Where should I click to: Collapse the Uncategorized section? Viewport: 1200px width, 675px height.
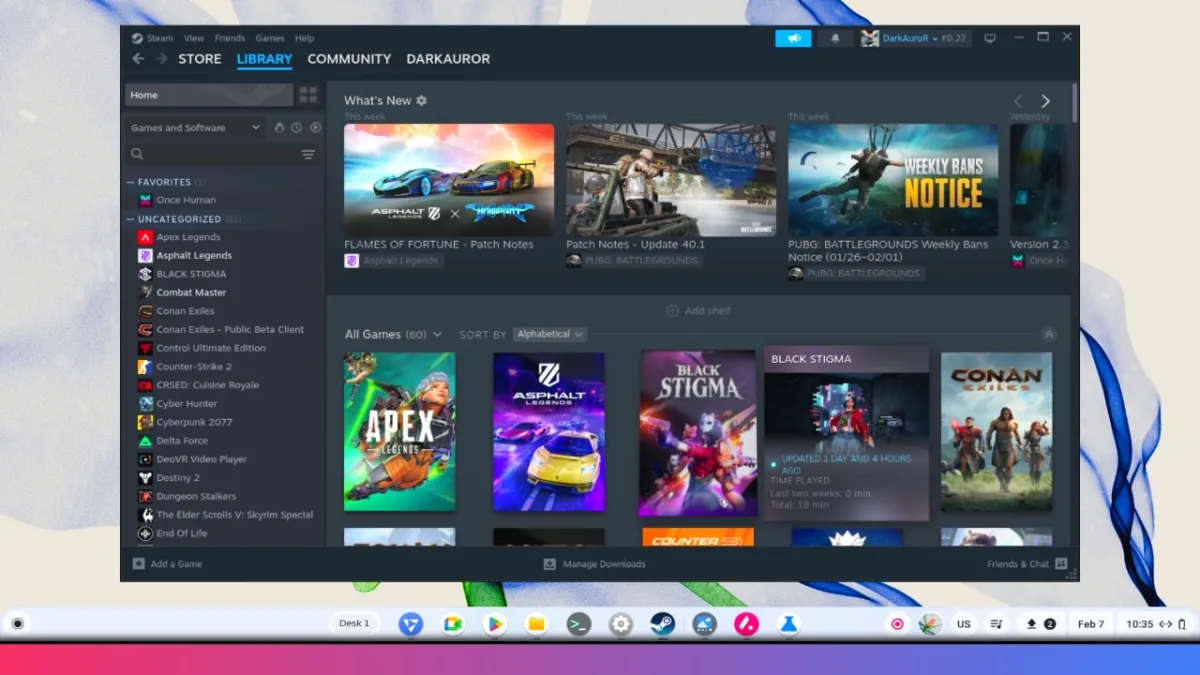tap(130, 219)
